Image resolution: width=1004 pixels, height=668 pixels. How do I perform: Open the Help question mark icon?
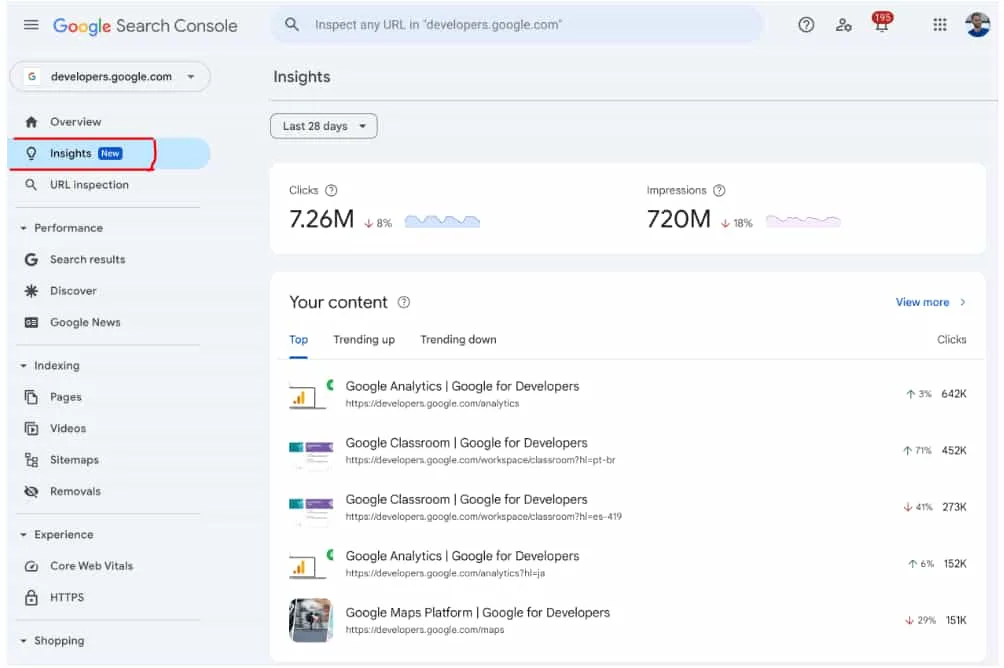pos(806,25)
